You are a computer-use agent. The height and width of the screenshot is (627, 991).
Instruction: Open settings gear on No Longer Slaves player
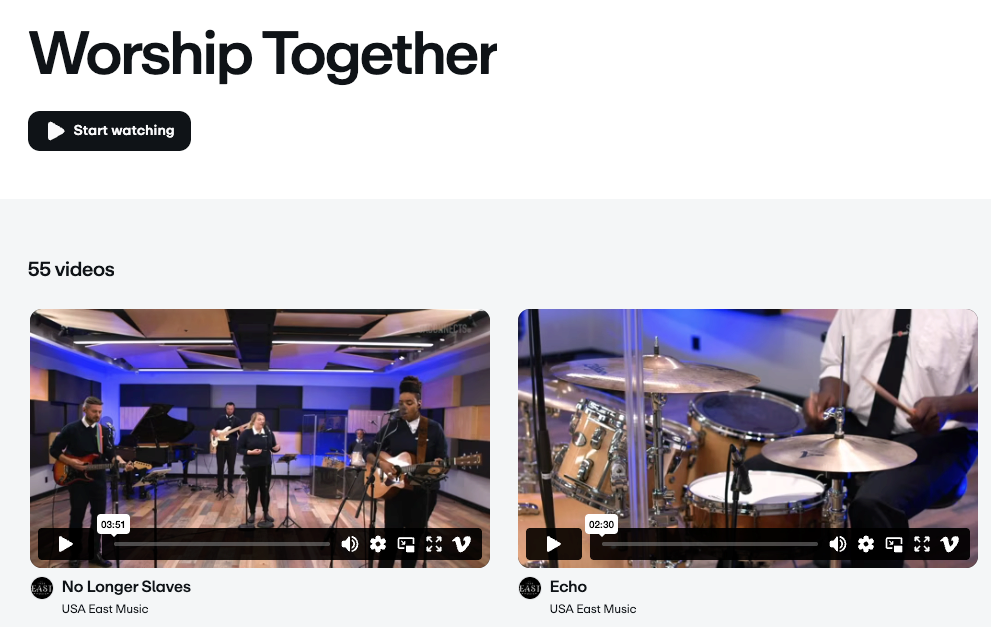point(378,544)
